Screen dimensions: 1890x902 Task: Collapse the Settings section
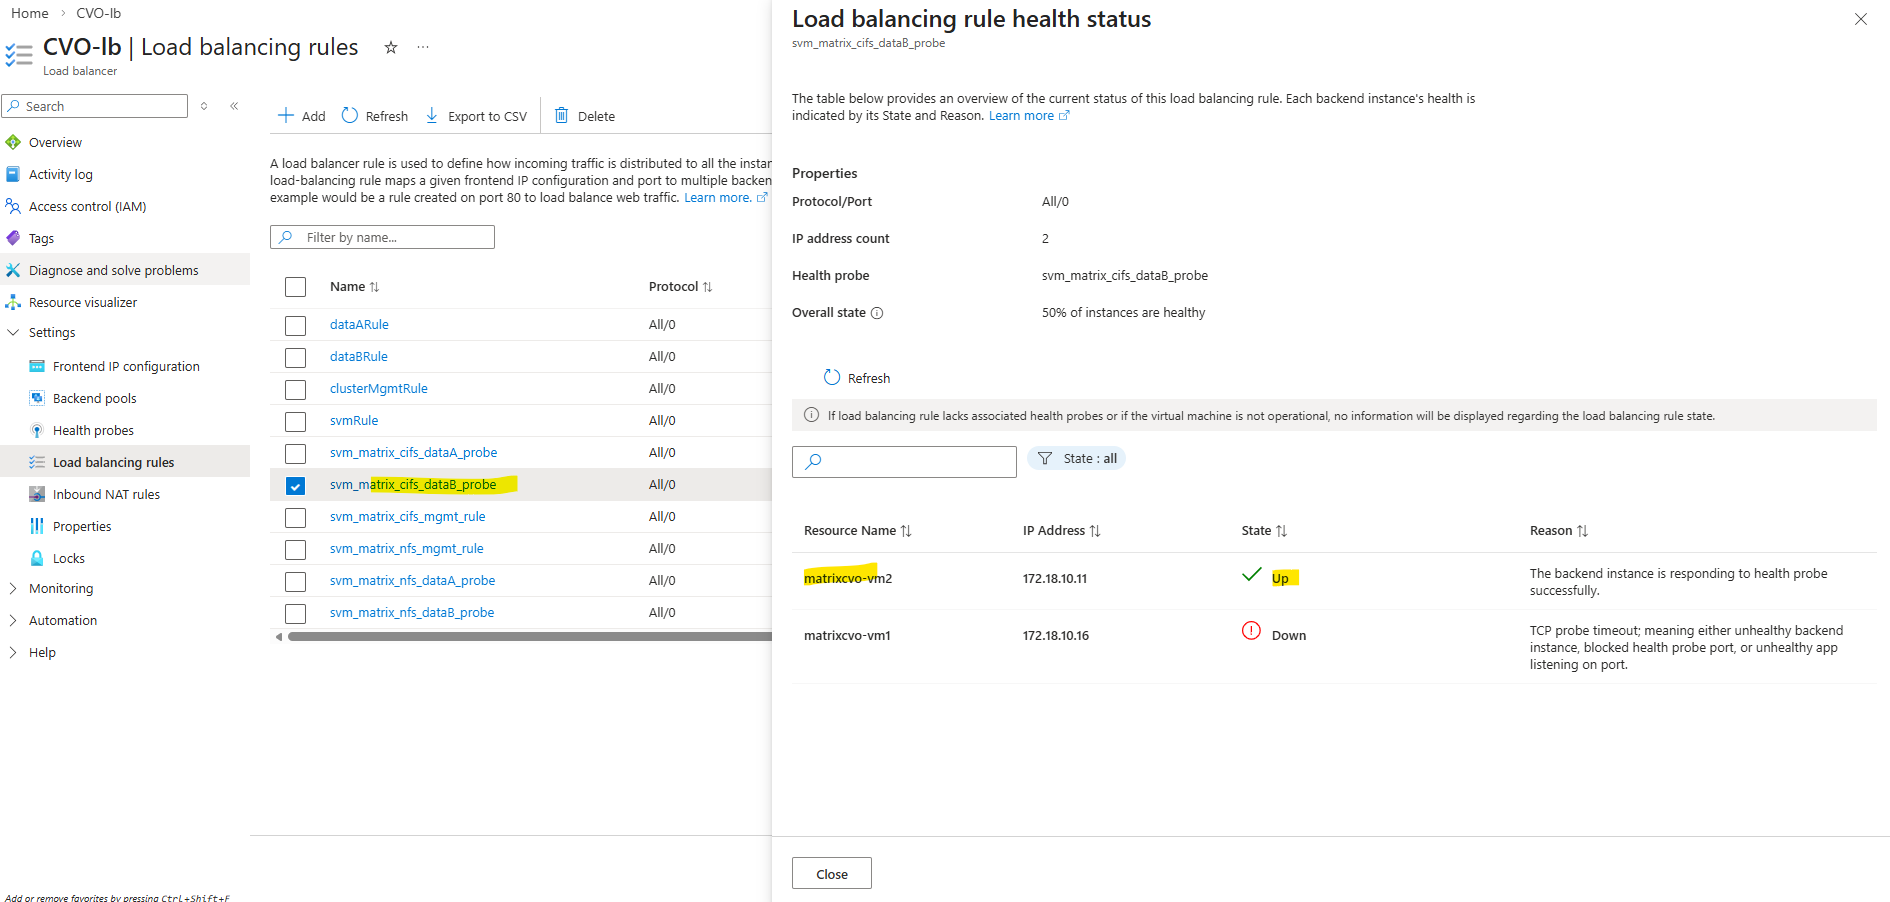click(13, 333)
